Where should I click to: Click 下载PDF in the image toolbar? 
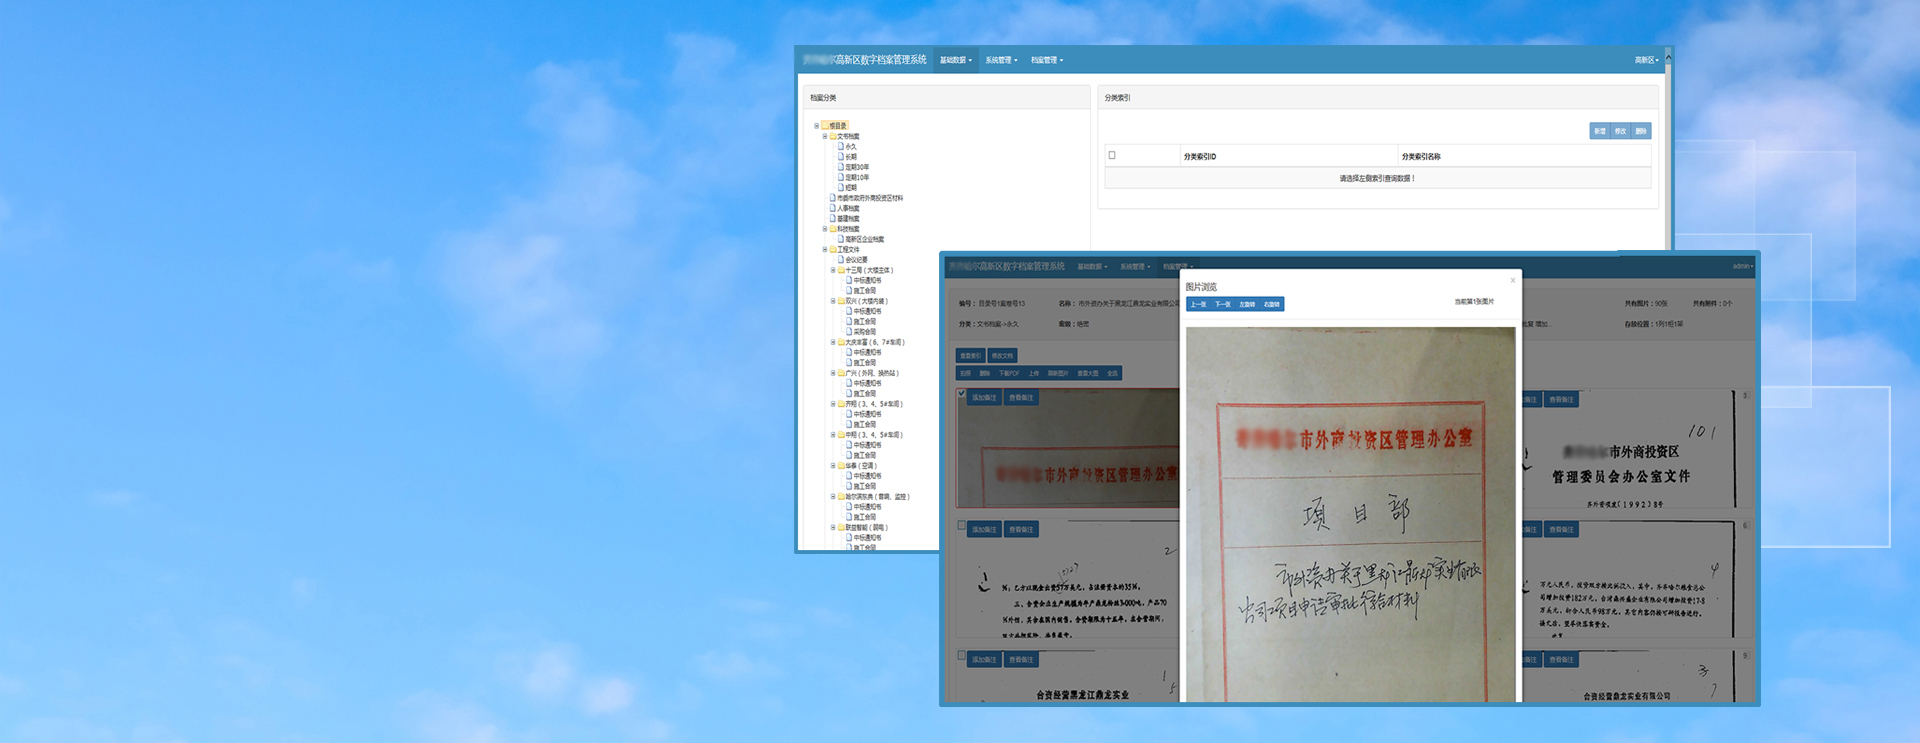pyautogui.click(x=1009, y=373)
